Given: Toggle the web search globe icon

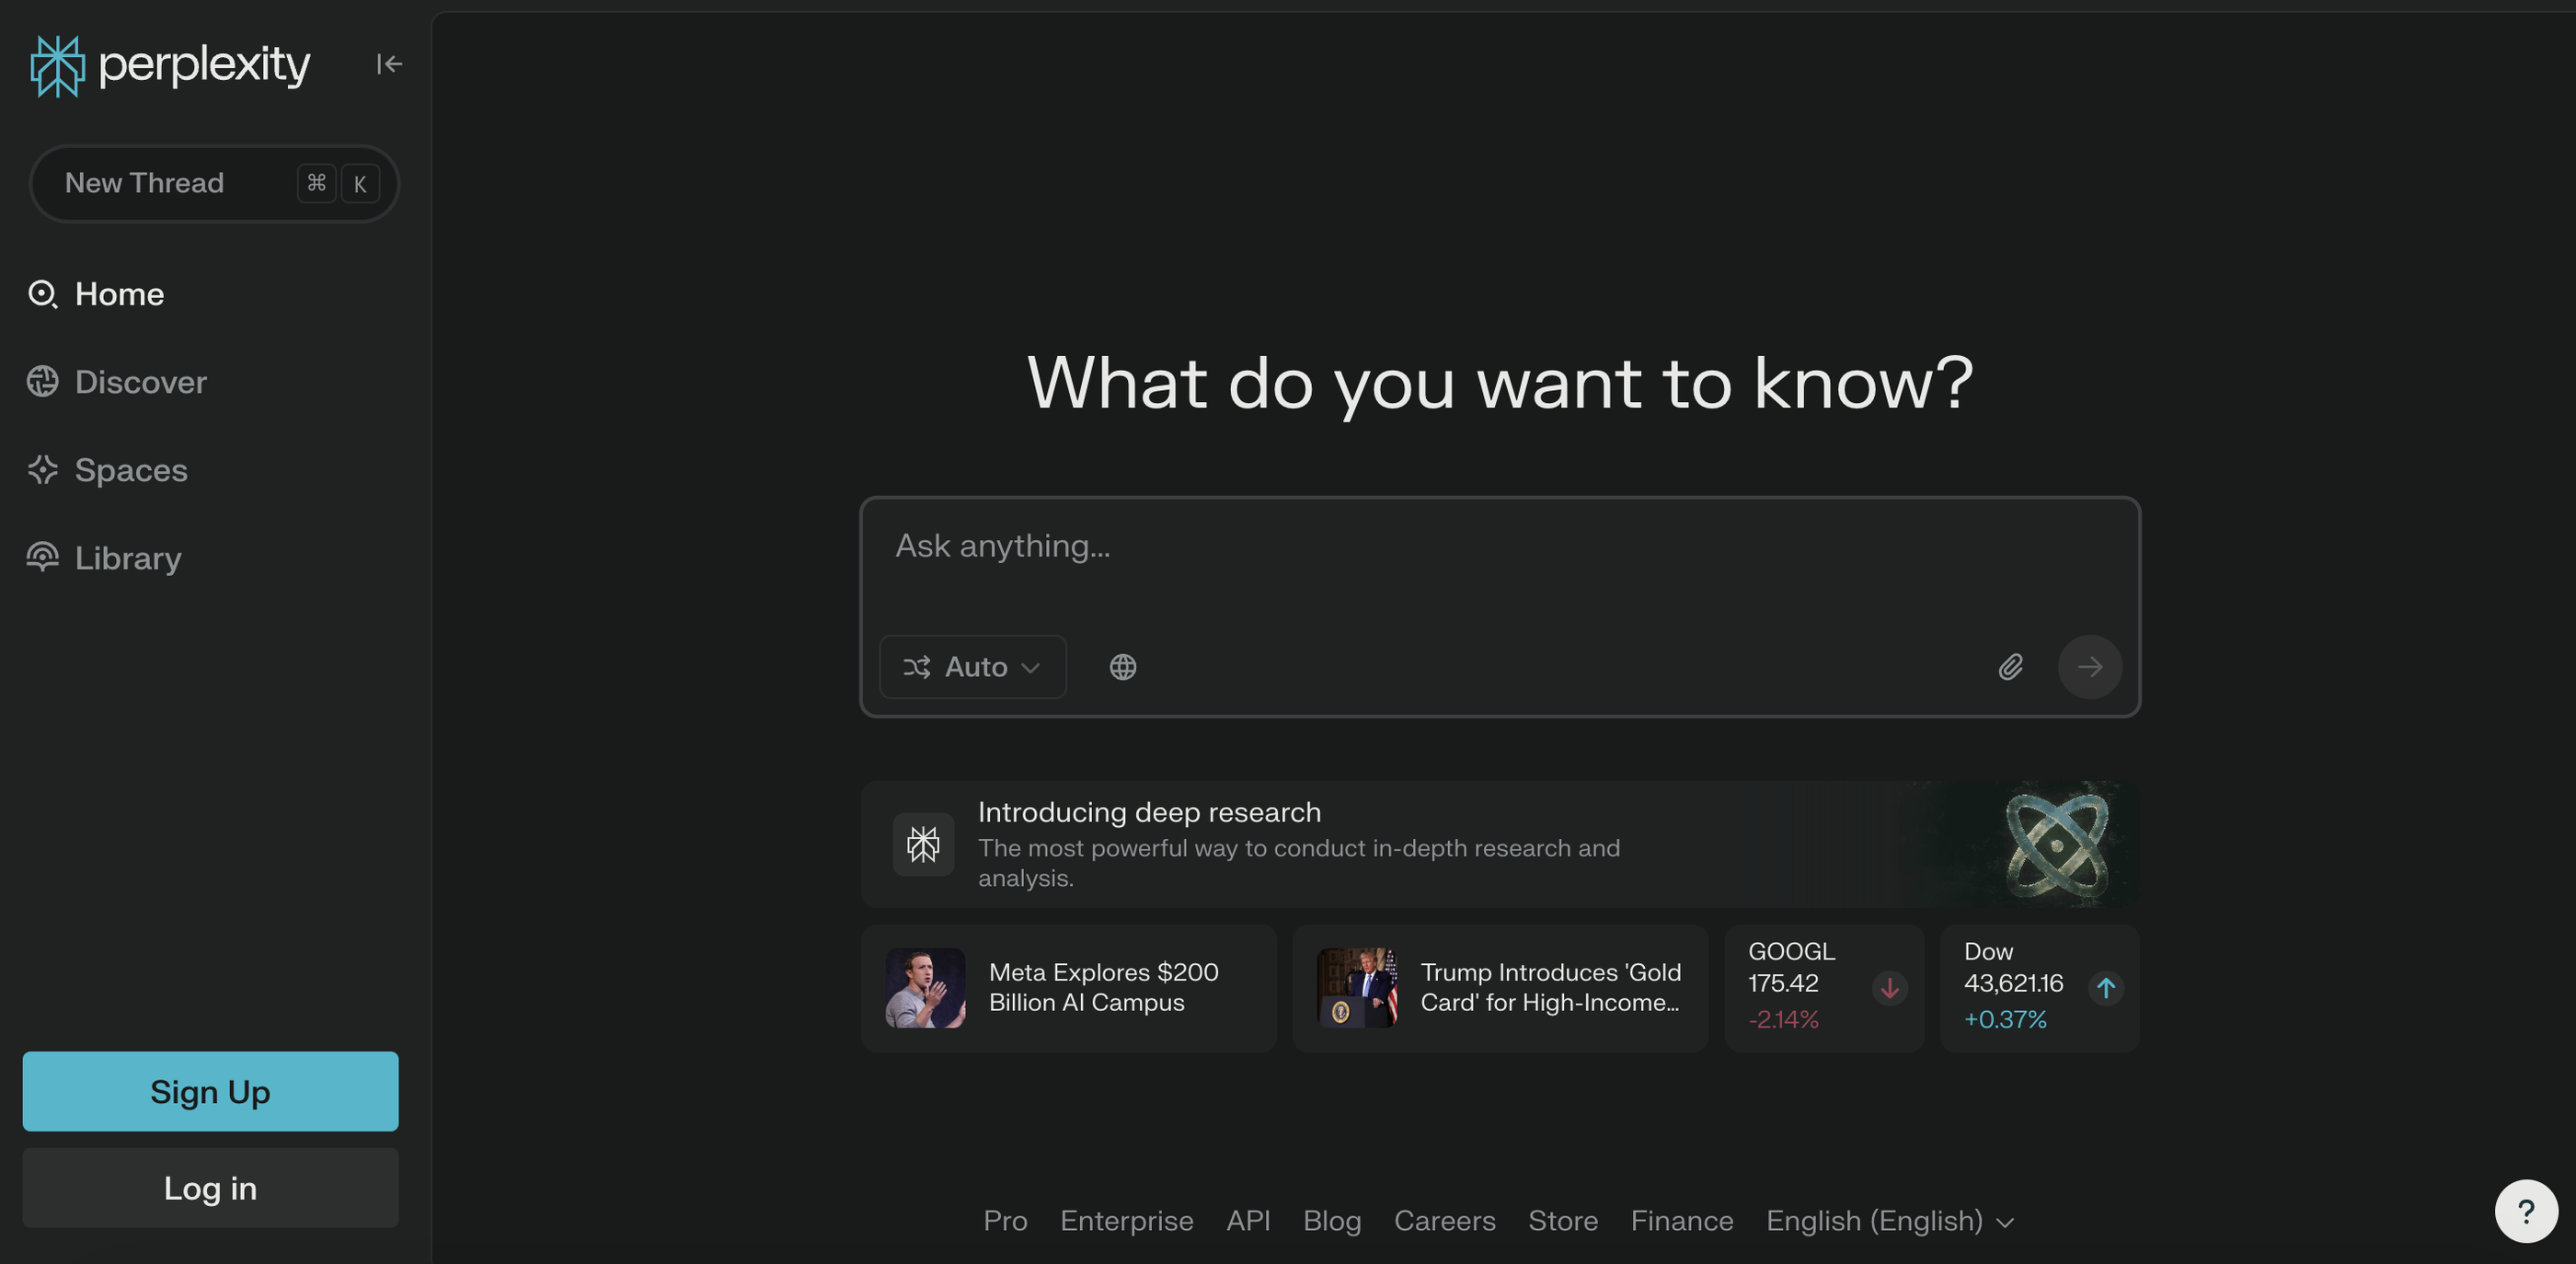Looking at the screenshot, I should (x=1123, y=667).
